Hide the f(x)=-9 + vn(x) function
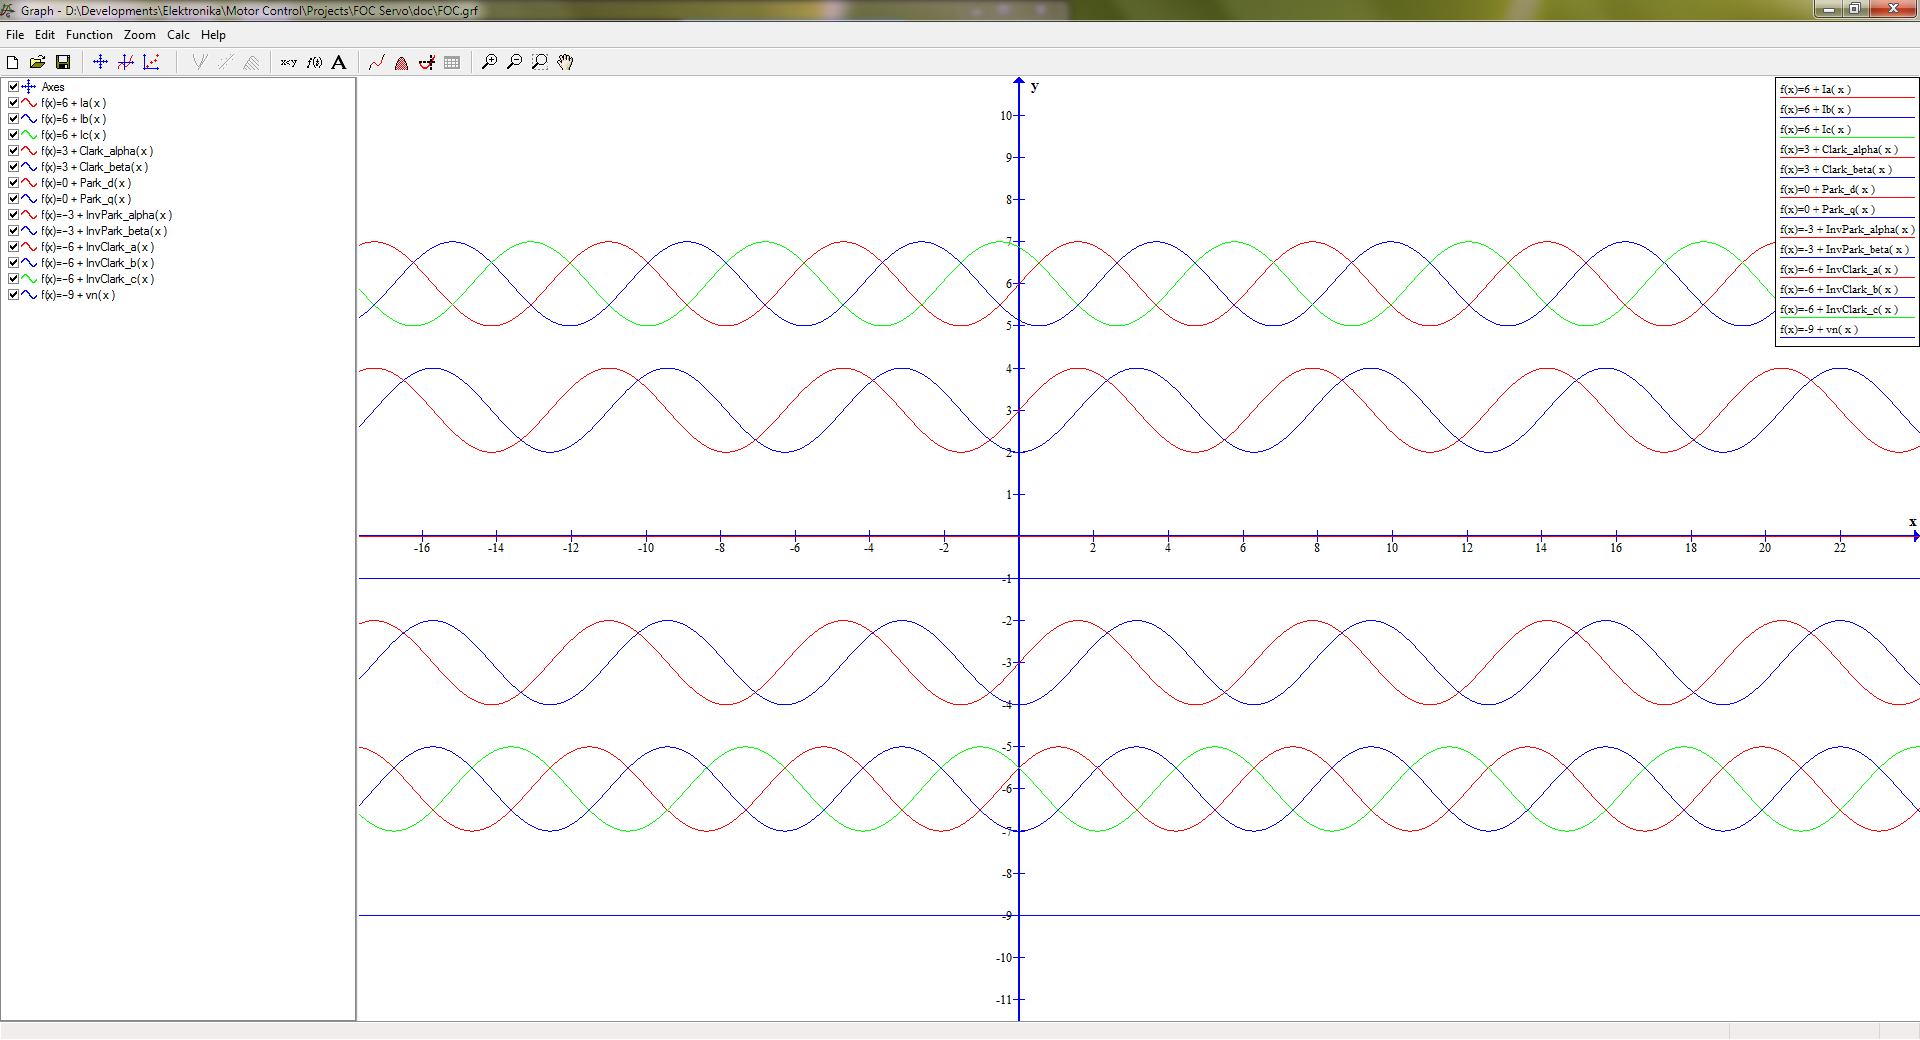1920x1040 pixels. coord(13,295)
